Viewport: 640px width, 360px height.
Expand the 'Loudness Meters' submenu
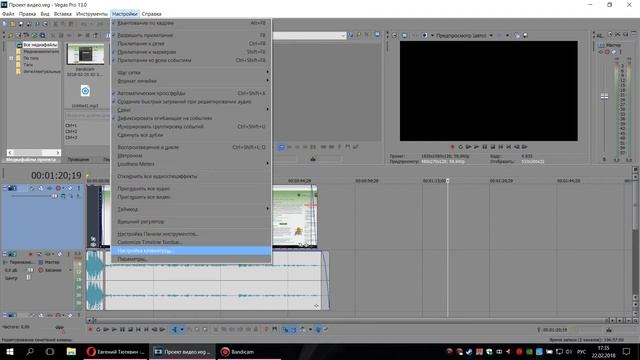tap(191, 164)
